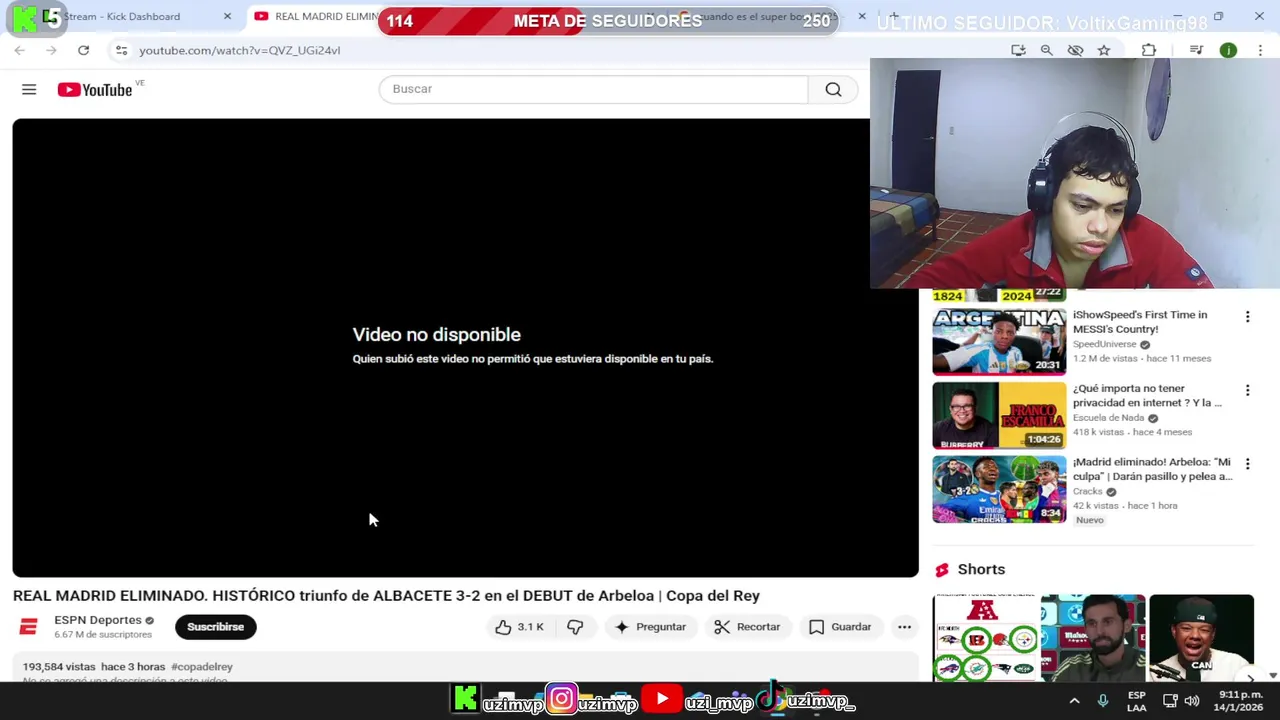Click the Recortar clip button

747,627
